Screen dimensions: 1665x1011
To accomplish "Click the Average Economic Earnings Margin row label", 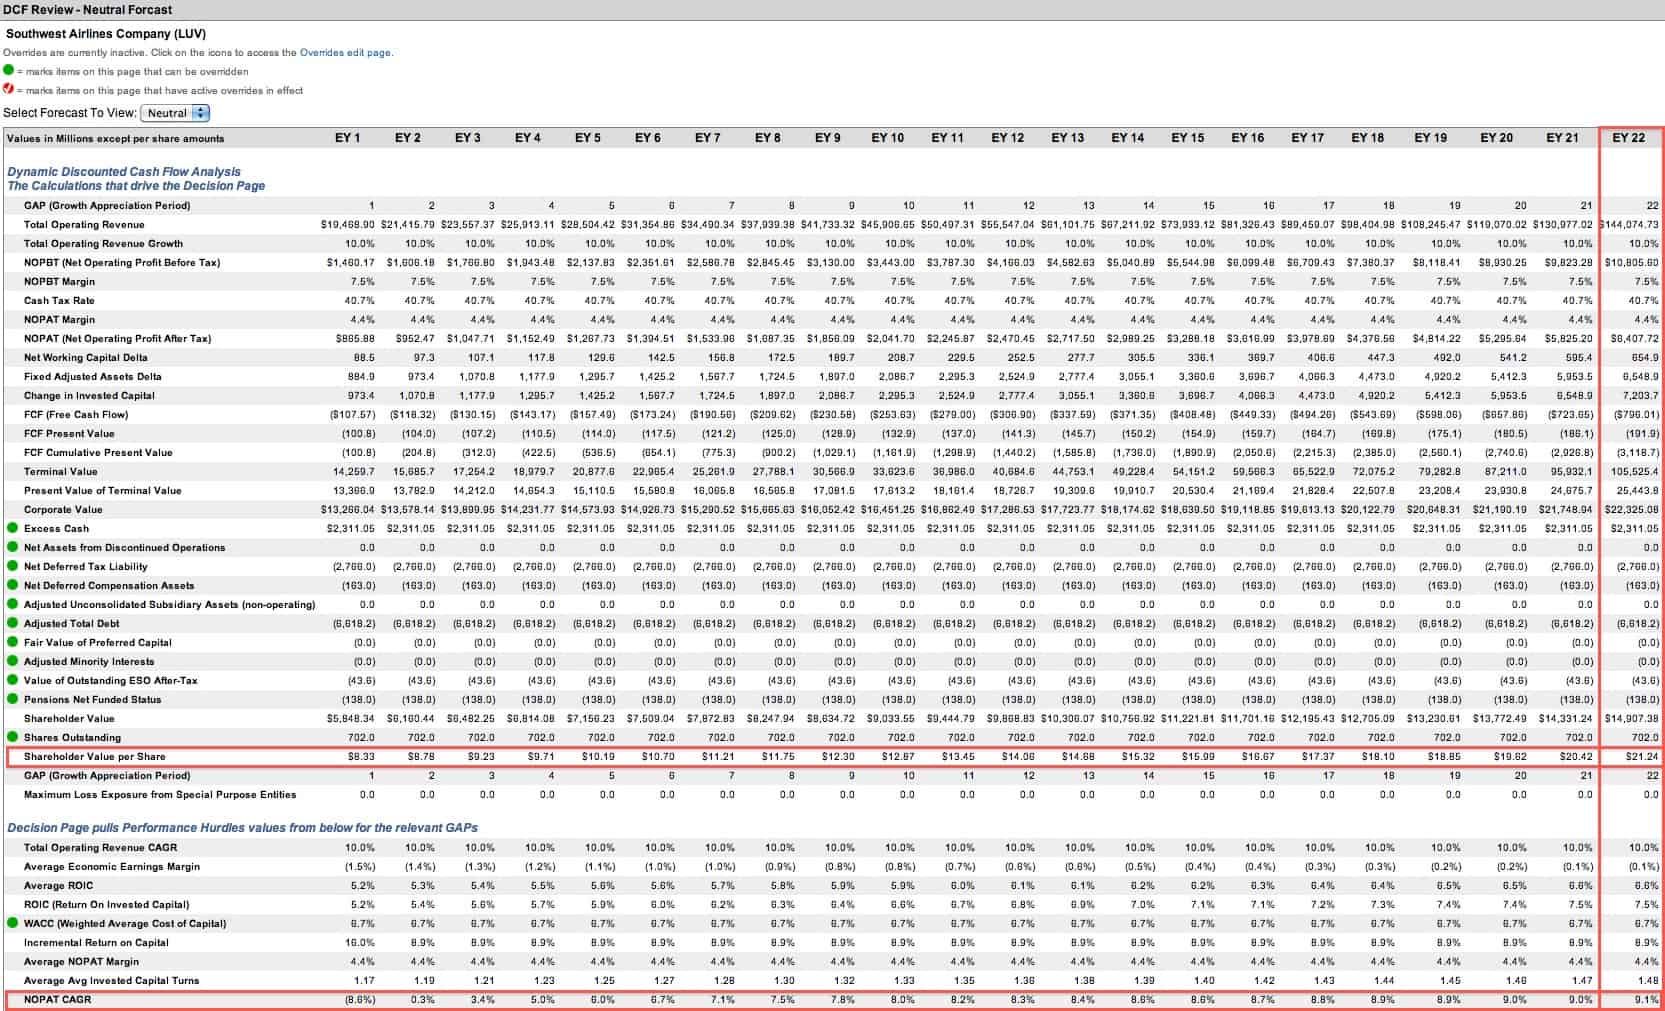I will pos(112,866).
